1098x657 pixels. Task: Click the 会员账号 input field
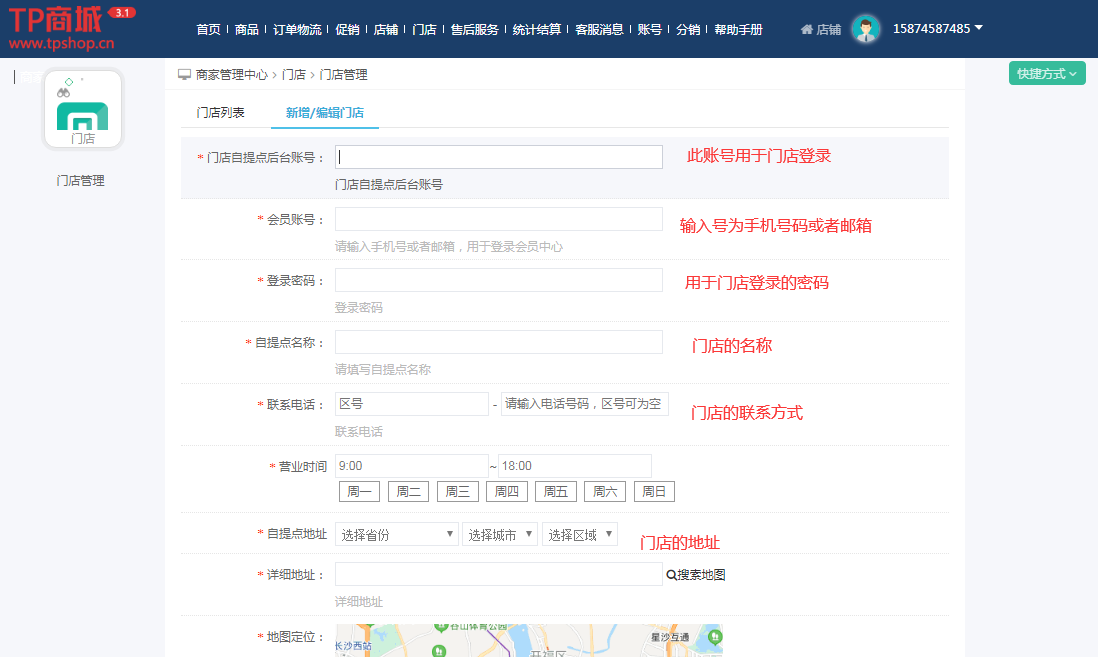point(498,219)
